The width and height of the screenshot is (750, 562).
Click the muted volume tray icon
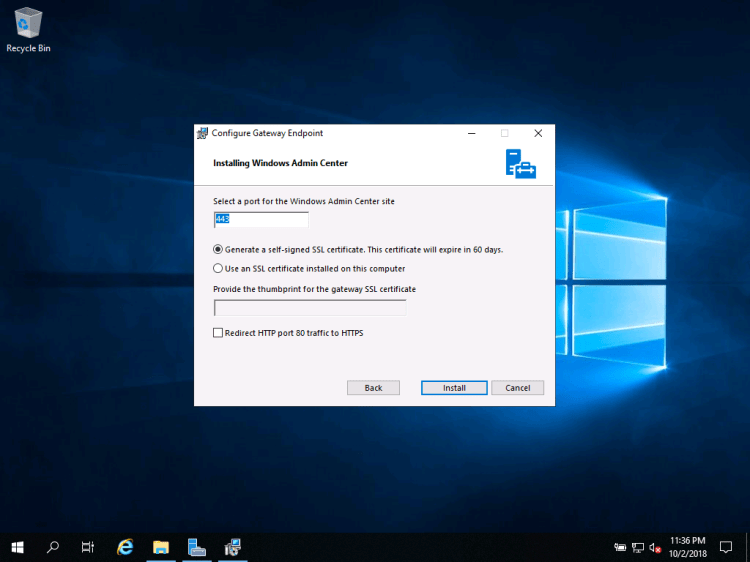[655, 547]
